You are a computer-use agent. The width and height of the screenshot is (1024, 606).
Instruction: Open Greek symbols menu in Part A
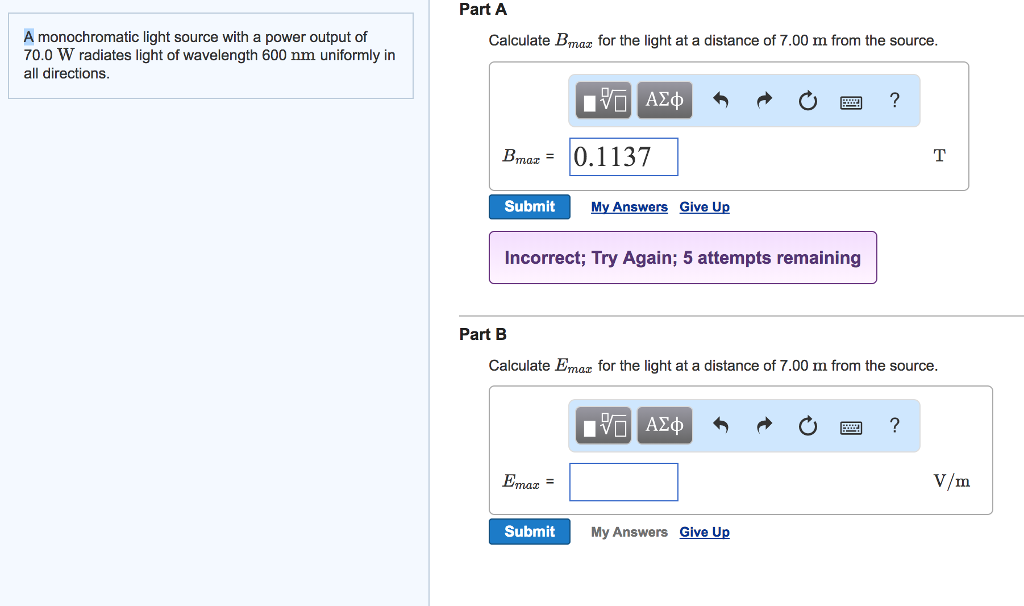coord(665,100)
